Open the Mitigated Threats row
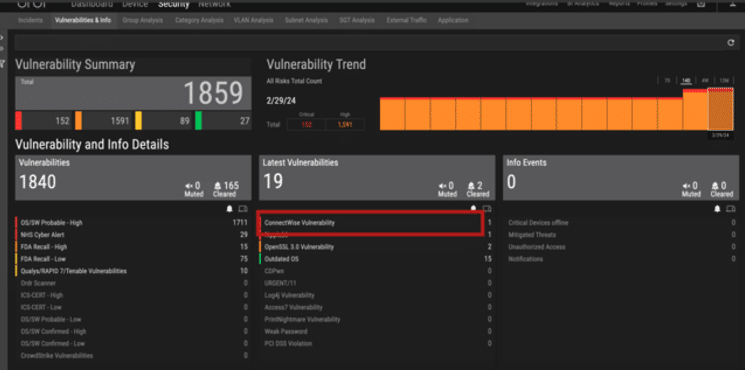This screenshot has height=370, width=745. pos(621,235)
